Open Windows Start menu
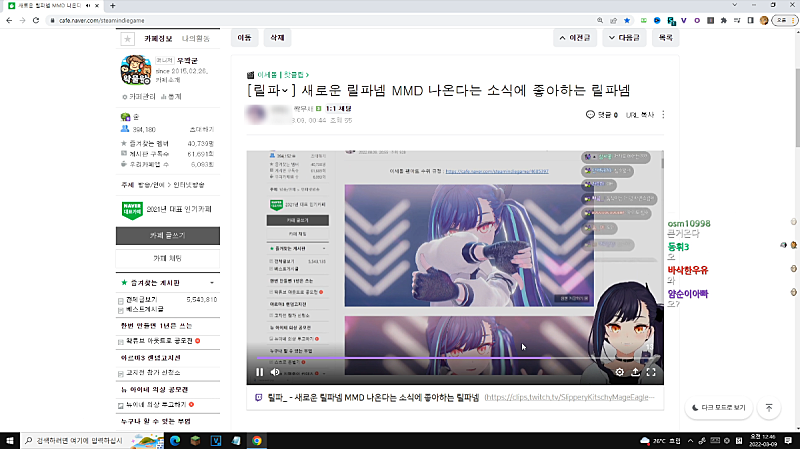The image size is (800, 449). pyautogui.click(x=10, y=440)
